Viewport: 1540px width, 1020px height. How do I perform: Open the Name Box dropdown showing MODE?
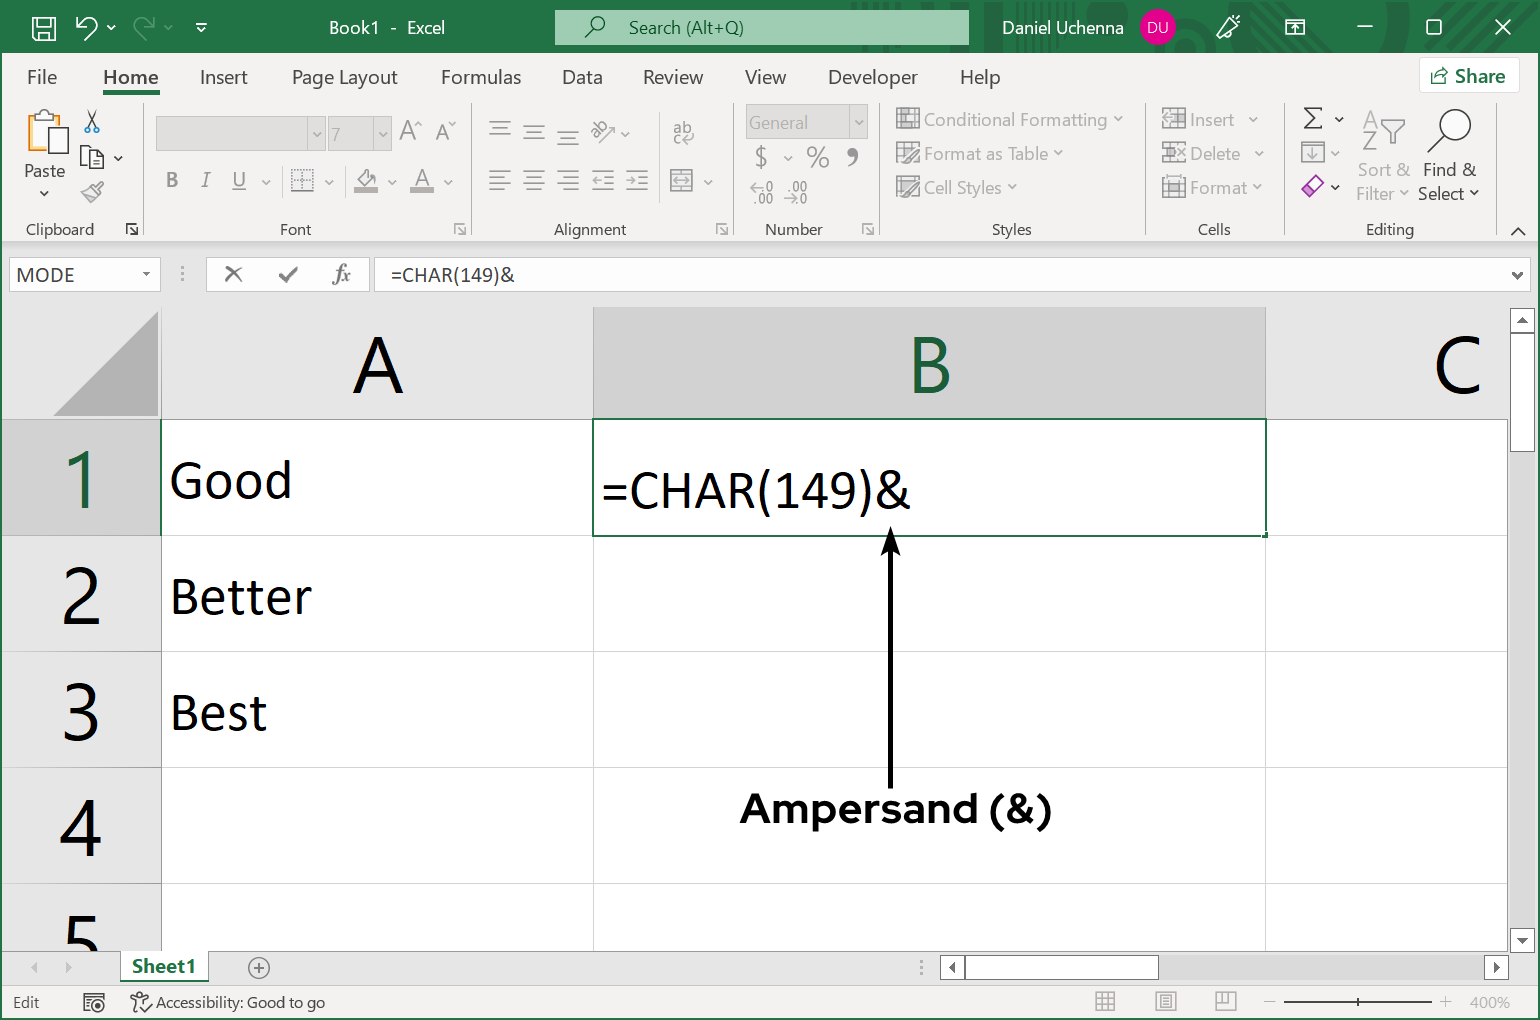pyautogui.click(x=146, y=275)
